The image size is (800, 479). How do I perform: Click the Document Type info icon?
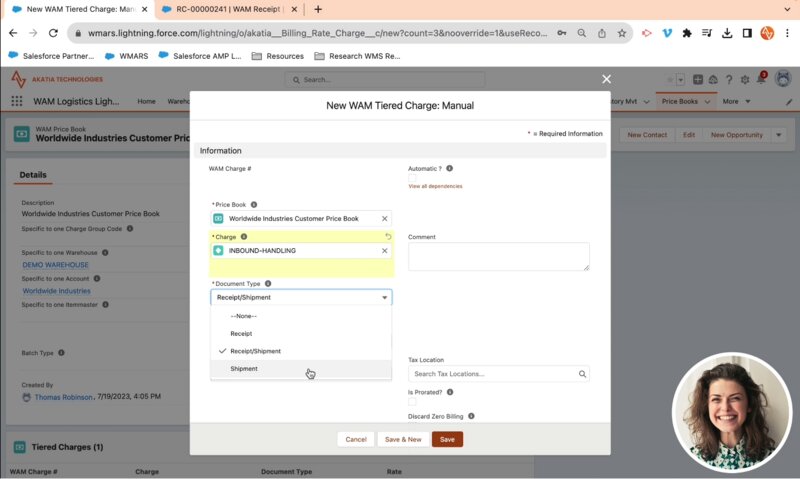(267, 284)
